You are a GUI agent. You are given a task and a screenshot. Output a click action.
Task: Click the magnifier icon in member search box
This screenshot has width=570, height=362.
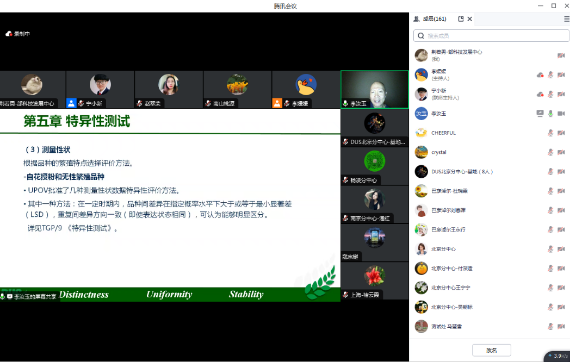point(421,36)
